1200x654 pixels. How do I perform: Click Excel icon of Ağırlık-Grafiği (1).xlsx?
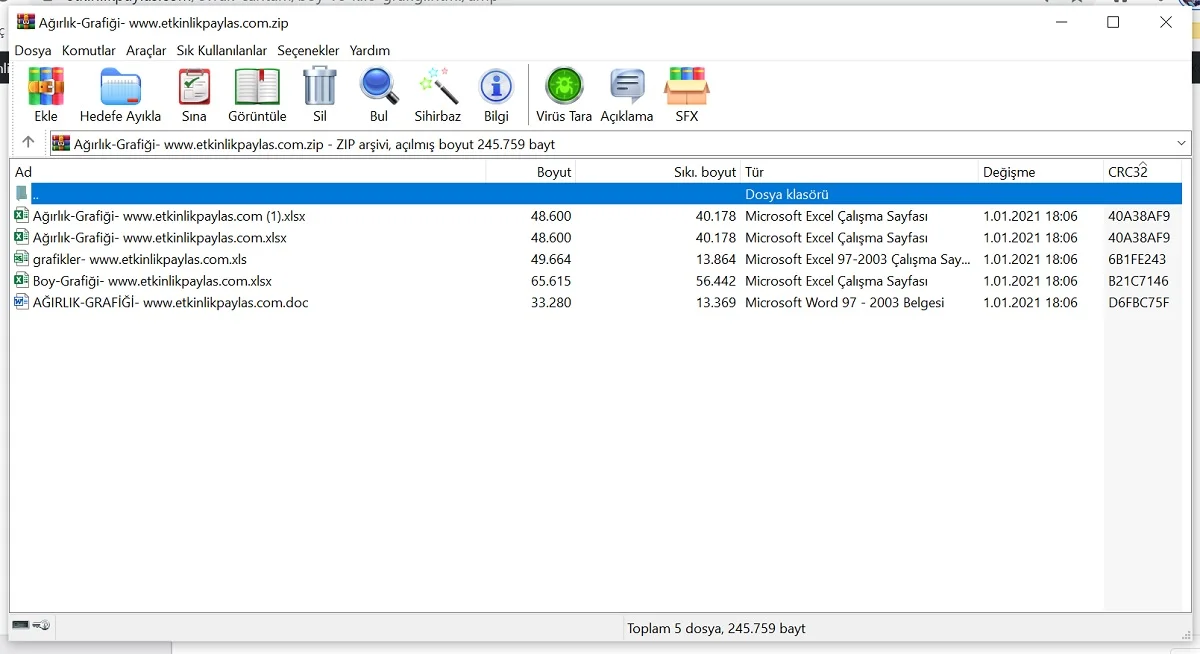coord(21,216)
